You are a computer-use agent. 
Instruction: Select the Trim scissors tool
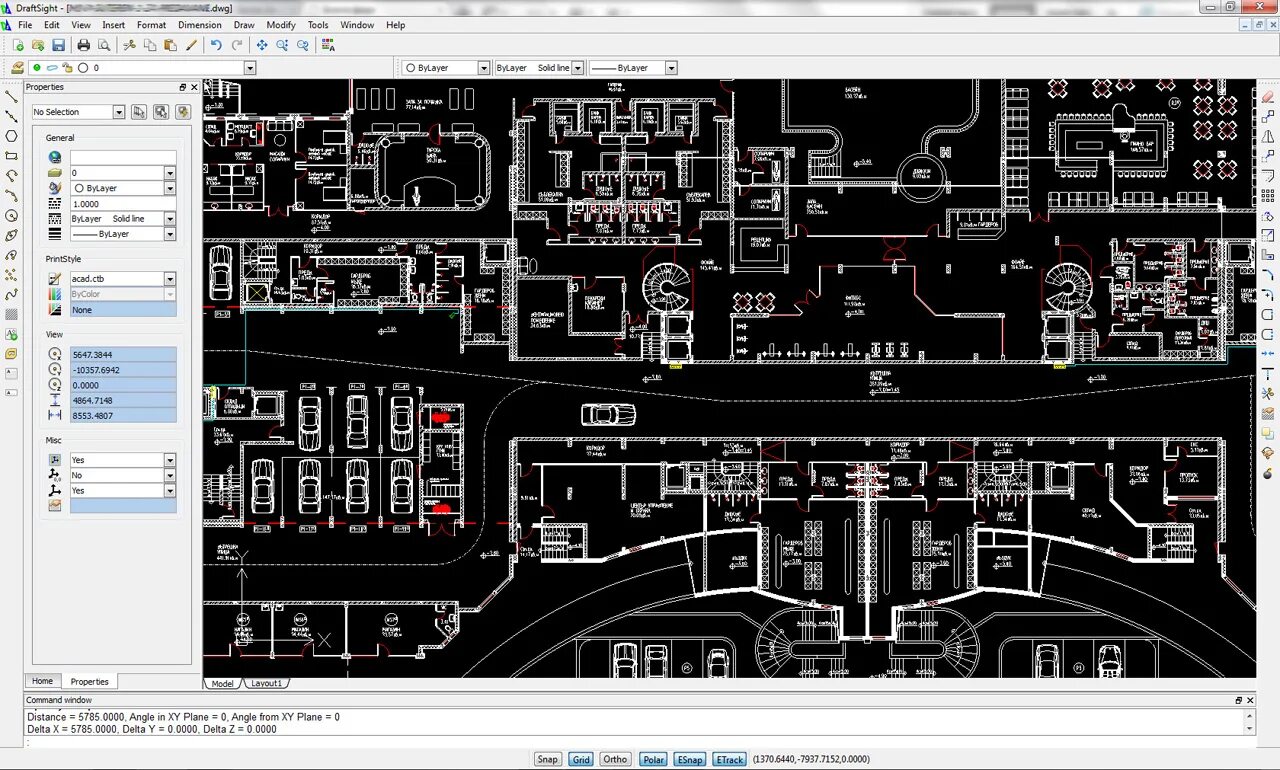(x=1268, y=393)
